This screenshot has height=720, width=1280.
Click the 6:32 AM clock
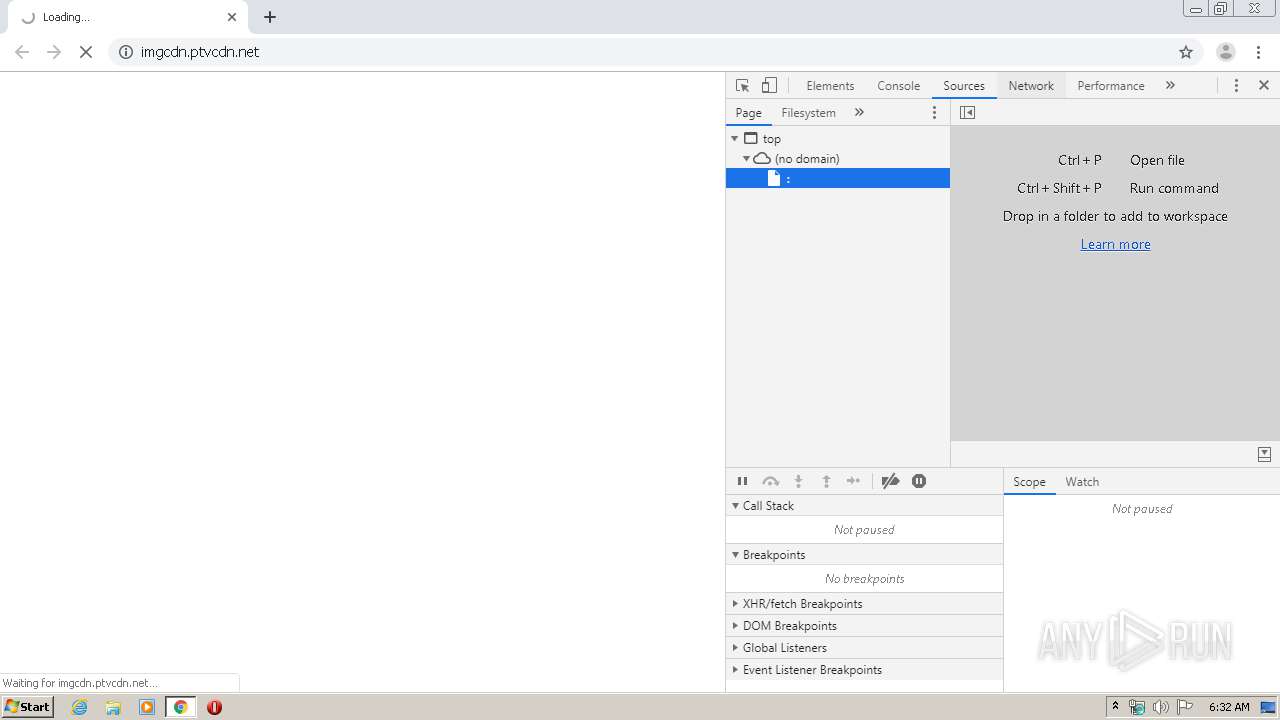coord(1229,707)
